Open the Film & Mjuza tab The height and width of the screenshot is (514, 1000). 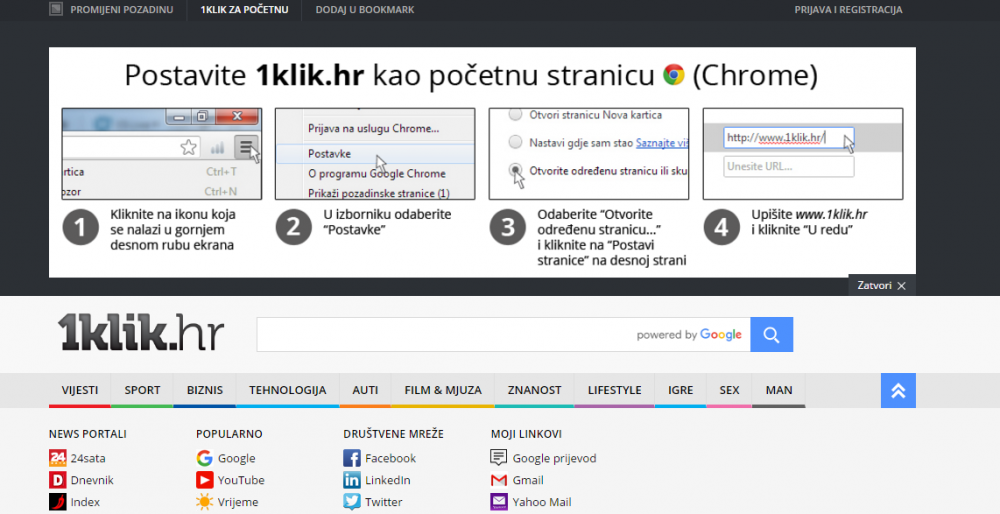(x=443, y=390)
